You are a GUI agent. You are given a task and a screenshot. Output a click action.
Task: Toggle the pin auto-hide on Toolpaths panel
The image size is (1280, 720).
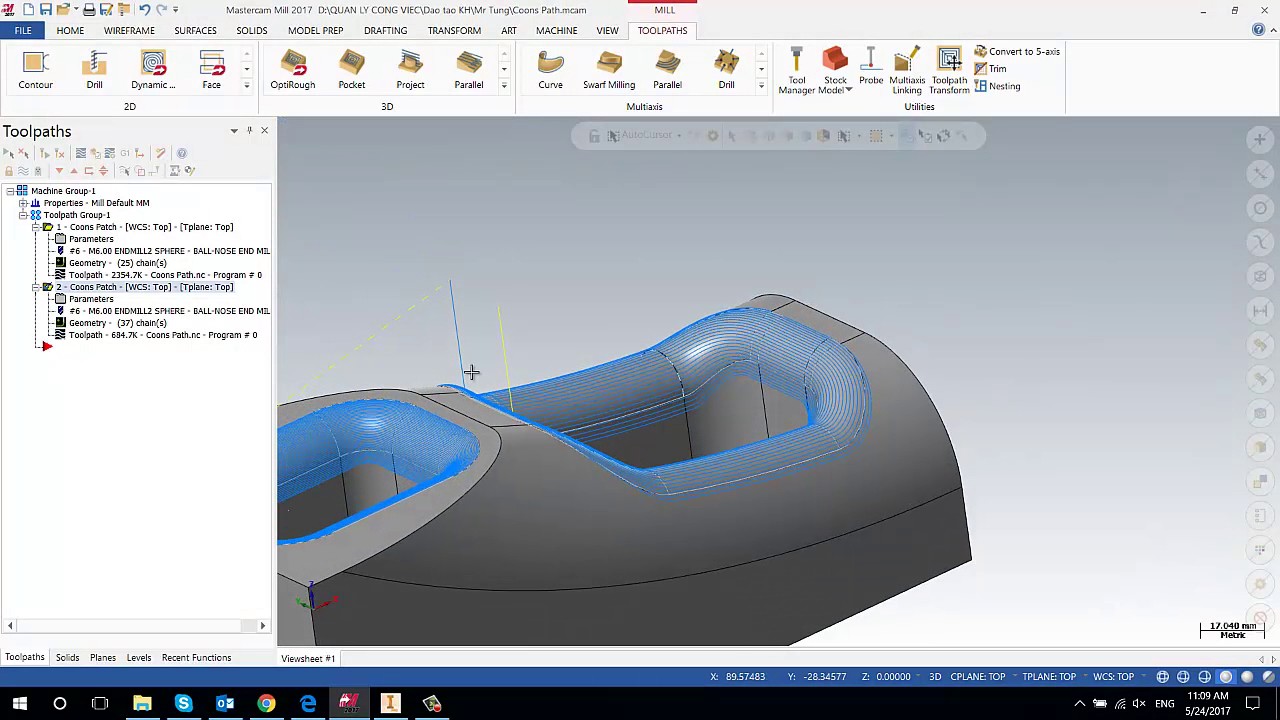point(249,131)
